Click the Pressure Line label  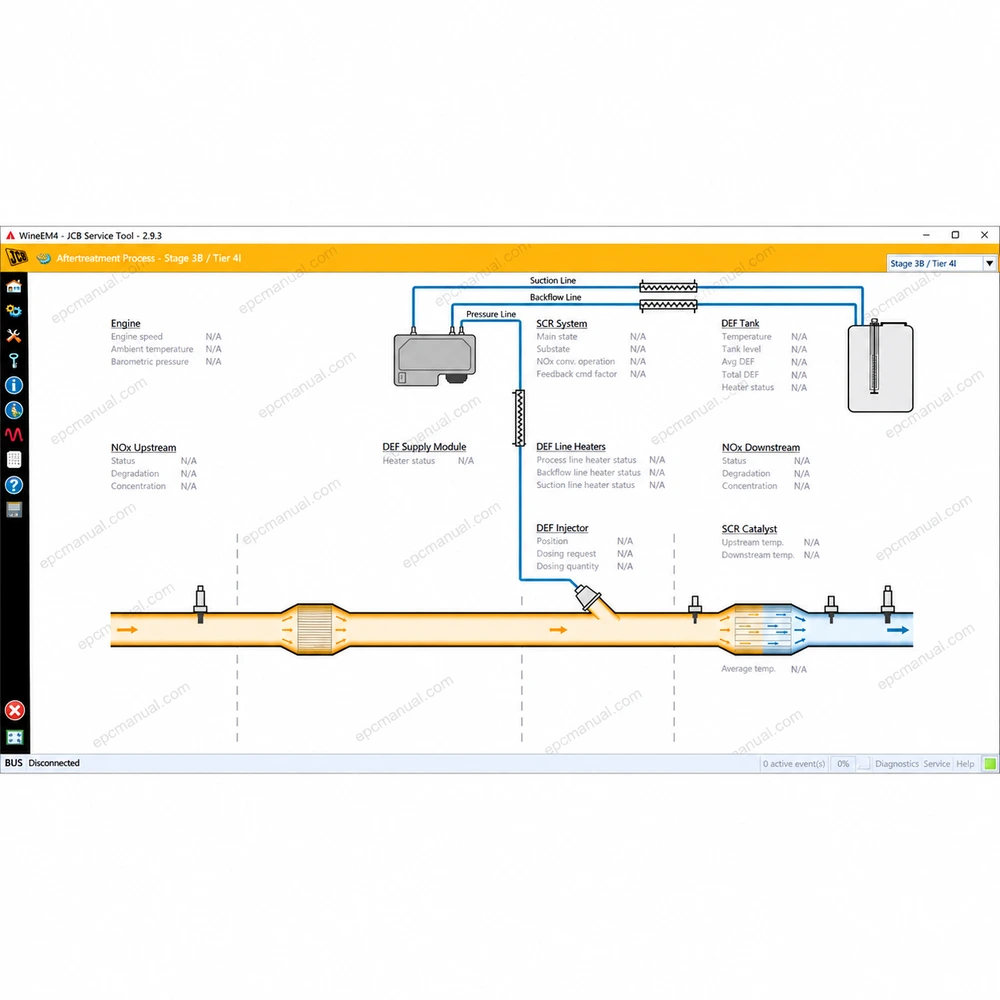pos(490,314)
